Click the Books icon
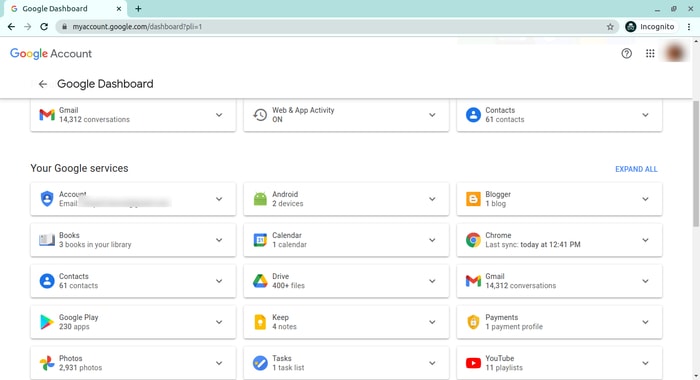 pyautogui.click(x=47, y=240)
